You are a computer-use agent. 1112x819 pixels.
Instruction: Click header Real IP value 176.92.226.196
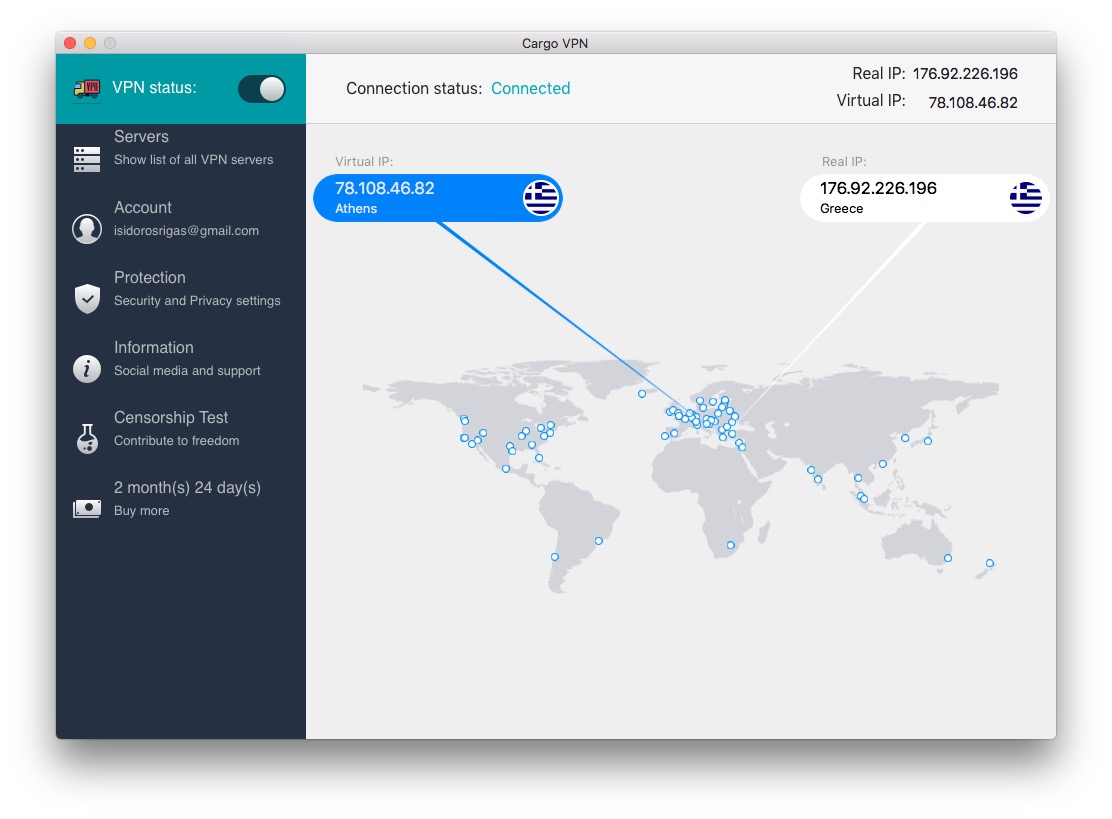(x=965, y=74)
